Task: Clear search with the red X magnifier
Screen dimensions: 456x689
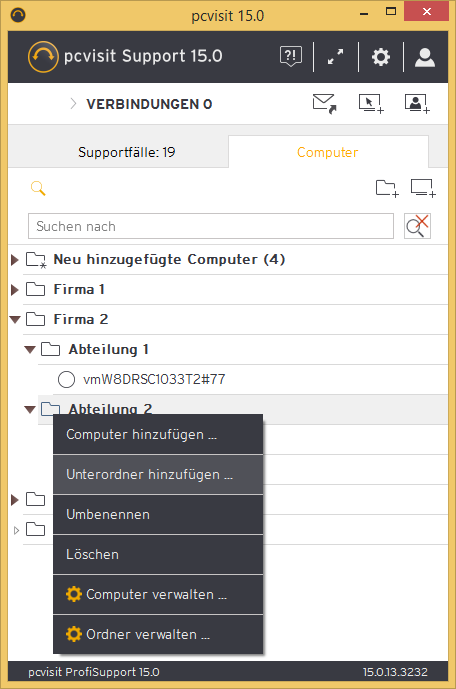Action: click(417, 226)
